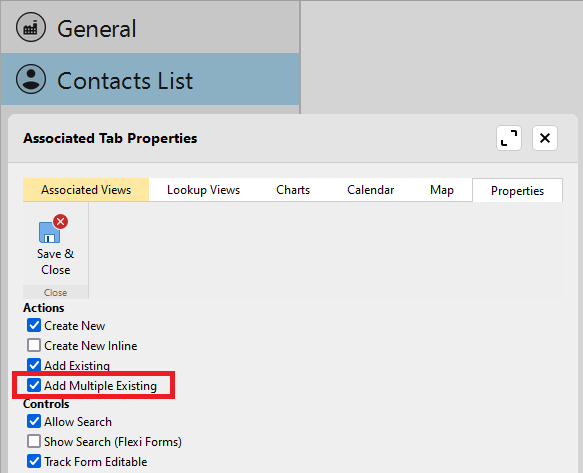Expand the dialog with the fullscreen icon

(509, 138)
